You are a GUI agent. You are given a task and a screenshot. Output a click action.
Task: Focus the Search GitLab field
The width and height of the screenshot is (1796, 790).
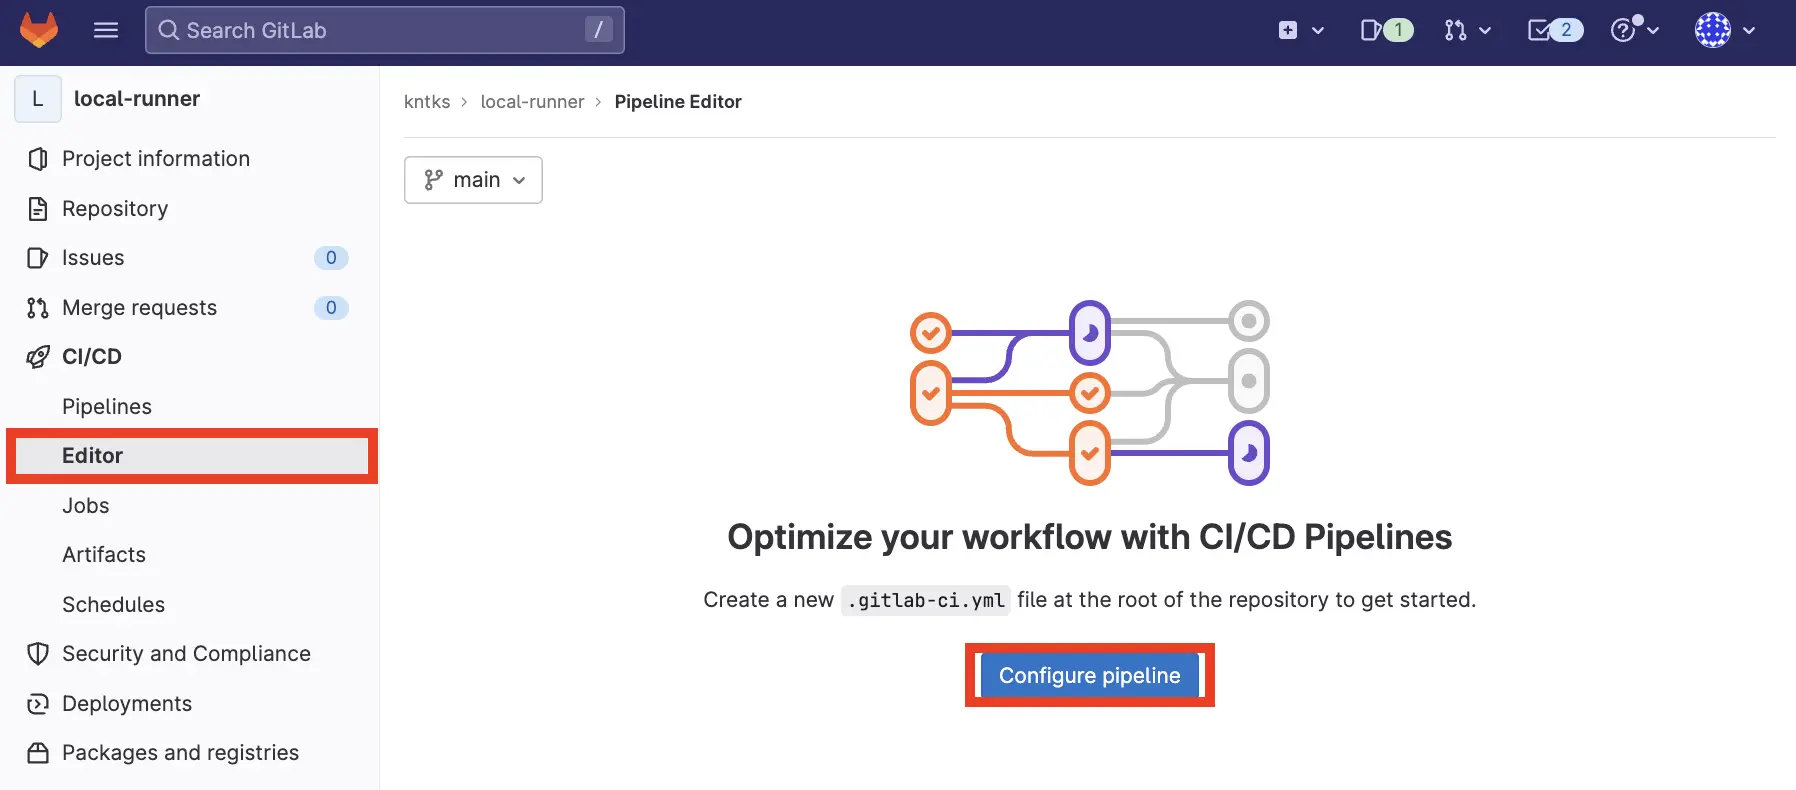click(x=384, y=30)
